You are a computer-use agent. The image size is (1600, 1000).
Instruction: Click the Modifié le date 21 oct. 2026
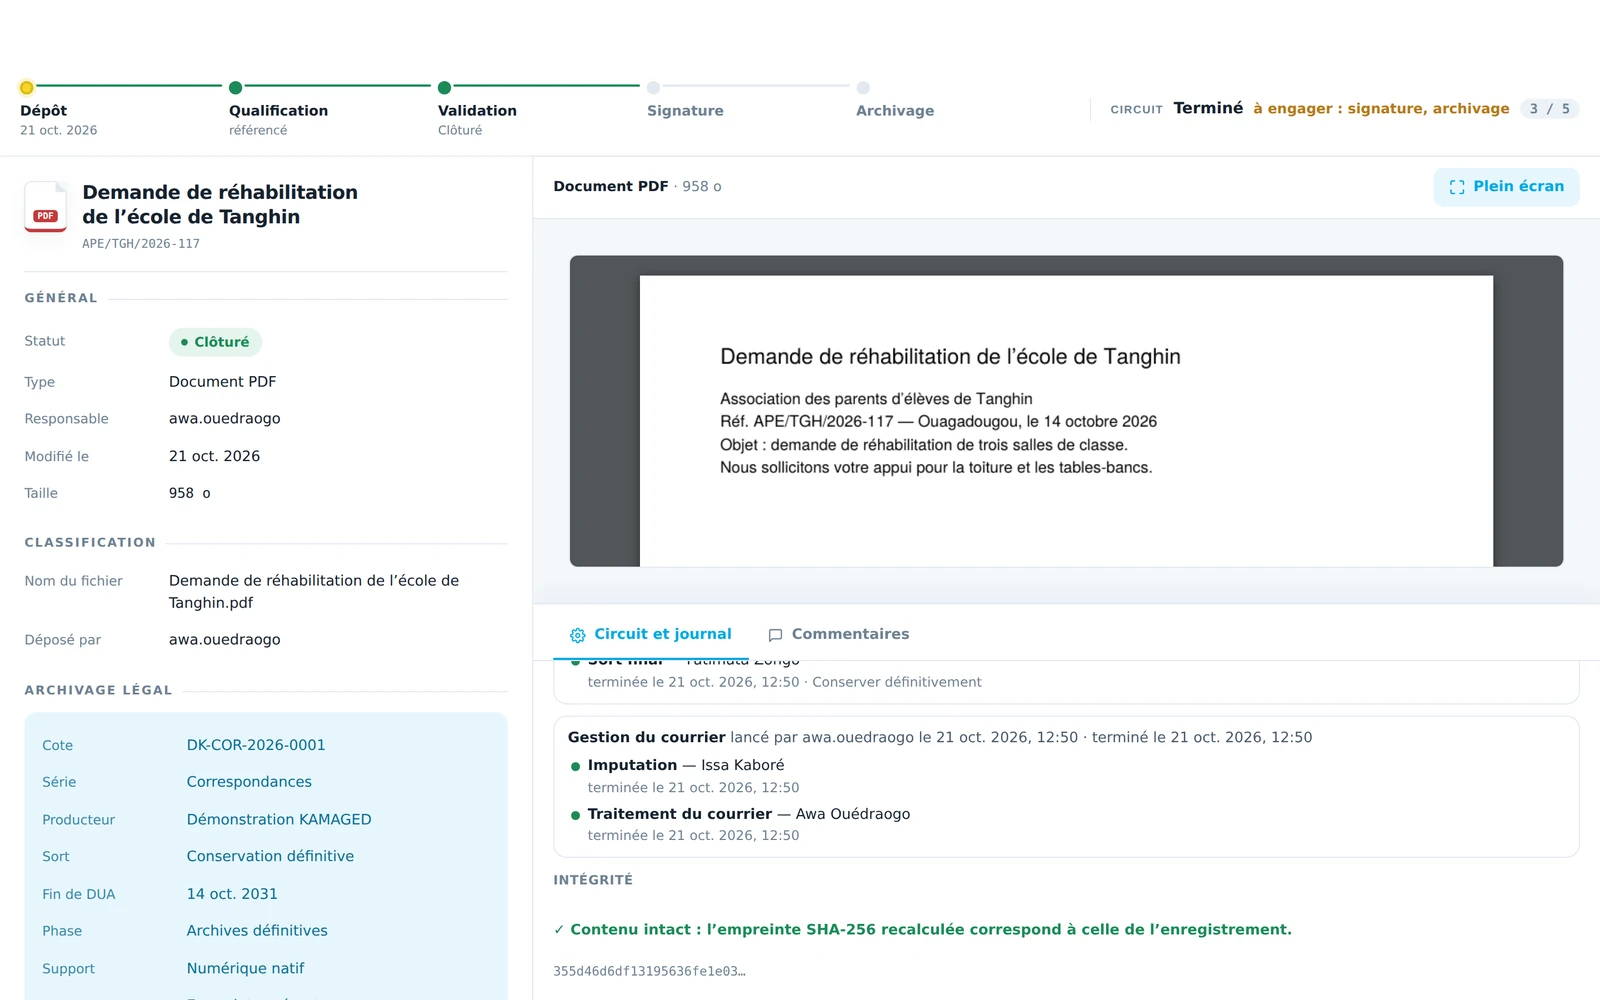click(x=214, y=457)
